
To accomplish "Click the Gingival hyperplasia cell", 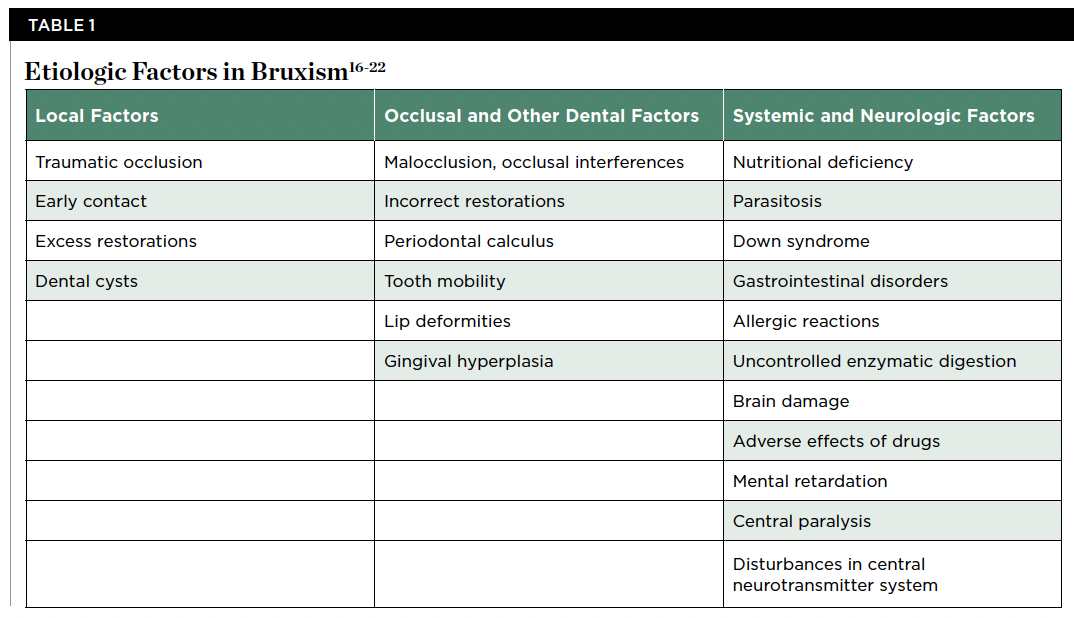I will [x=469, y=361].
